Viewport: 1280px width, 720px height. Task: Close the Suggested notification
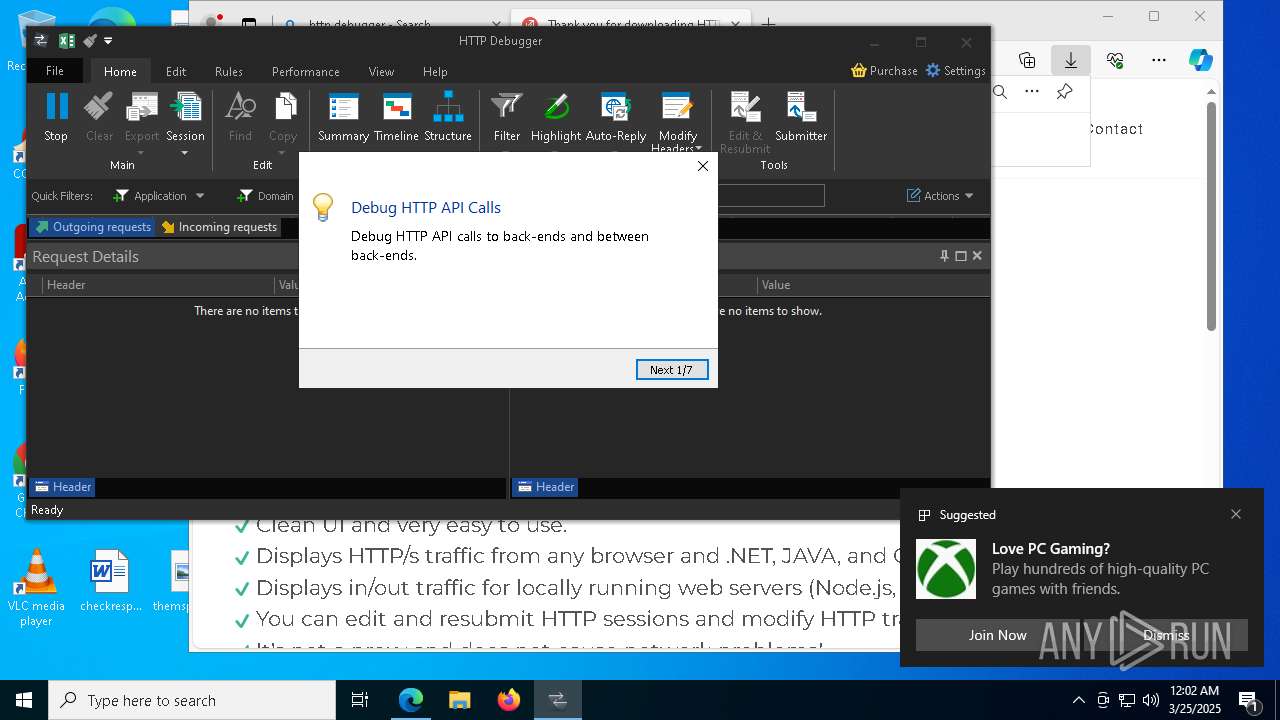tap(1236, 514)
